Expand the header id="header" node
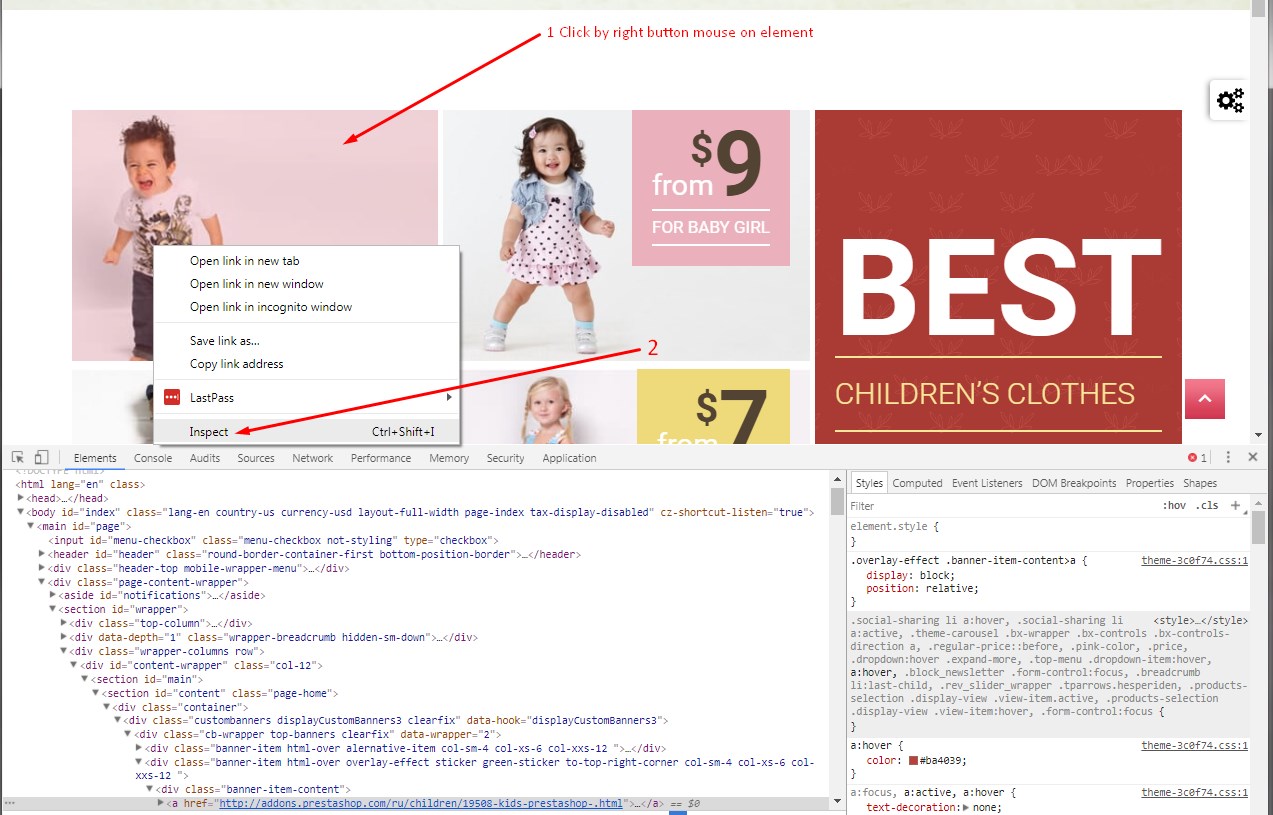This screenshot has height=815, width=1273. [x=42, y=554]
